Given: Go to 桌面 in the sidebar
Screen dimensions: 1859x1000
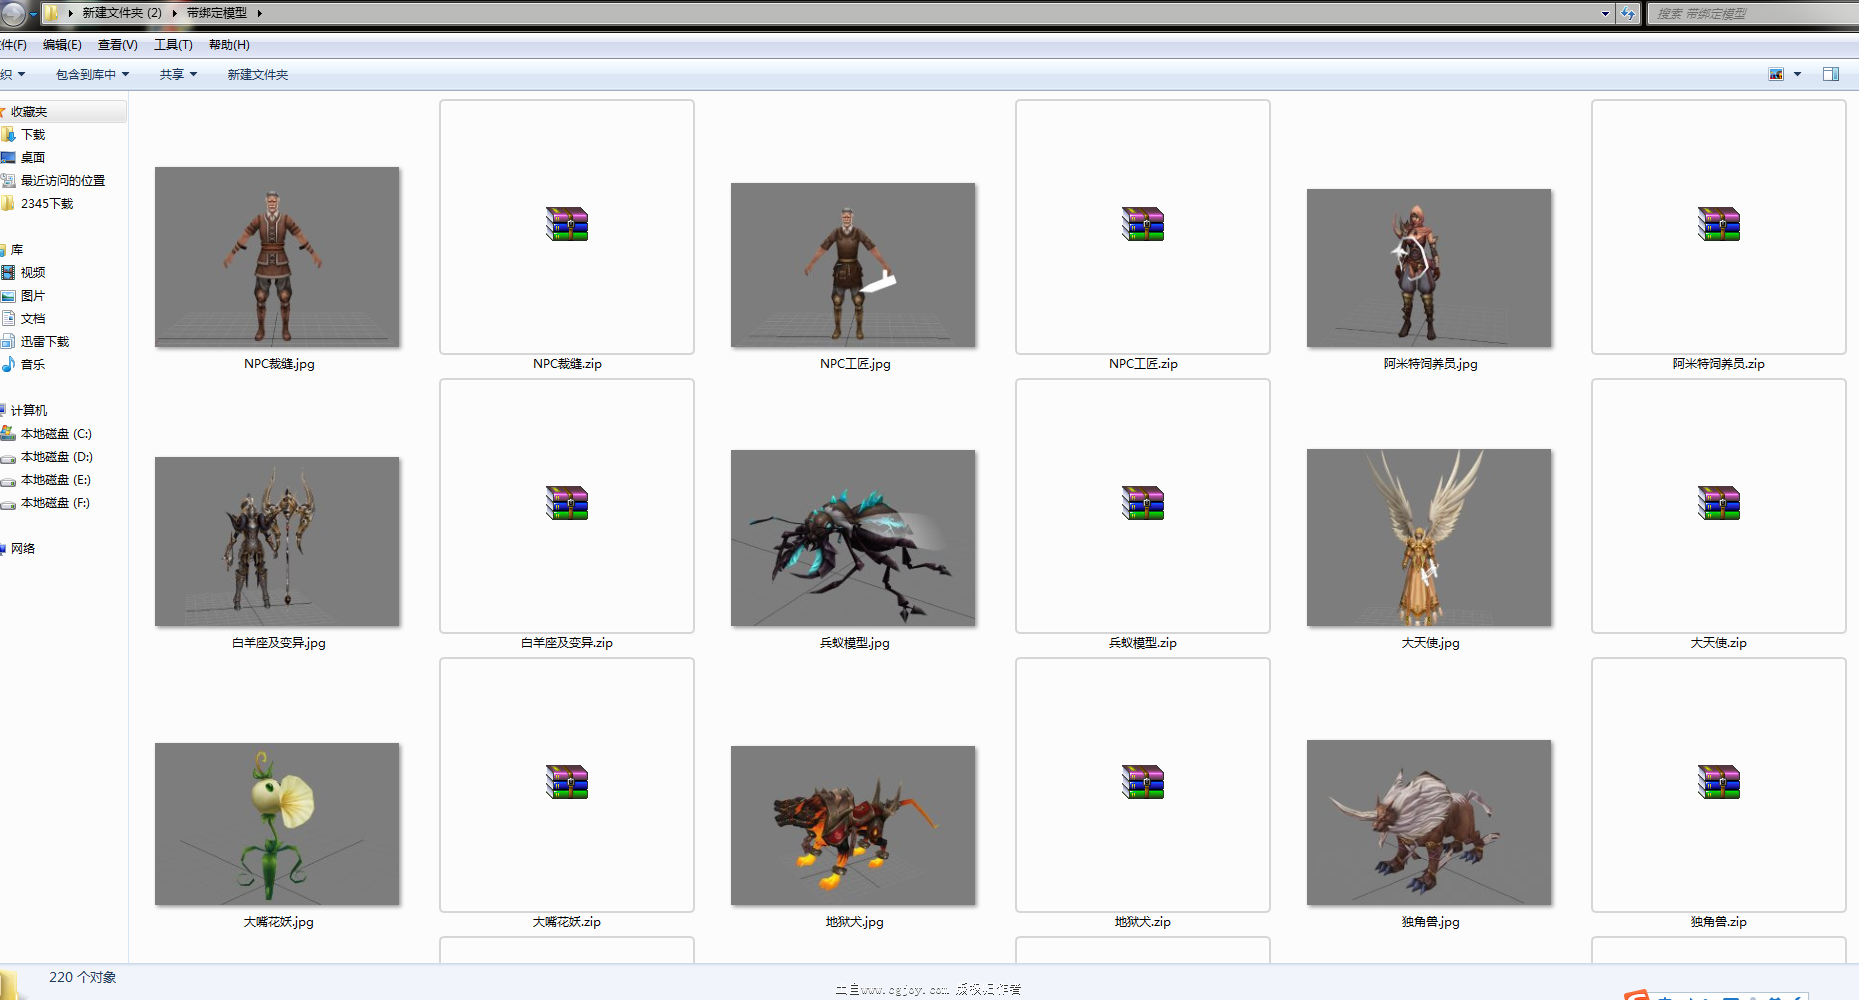Looking at the screenshot, I should coord(33,158).
